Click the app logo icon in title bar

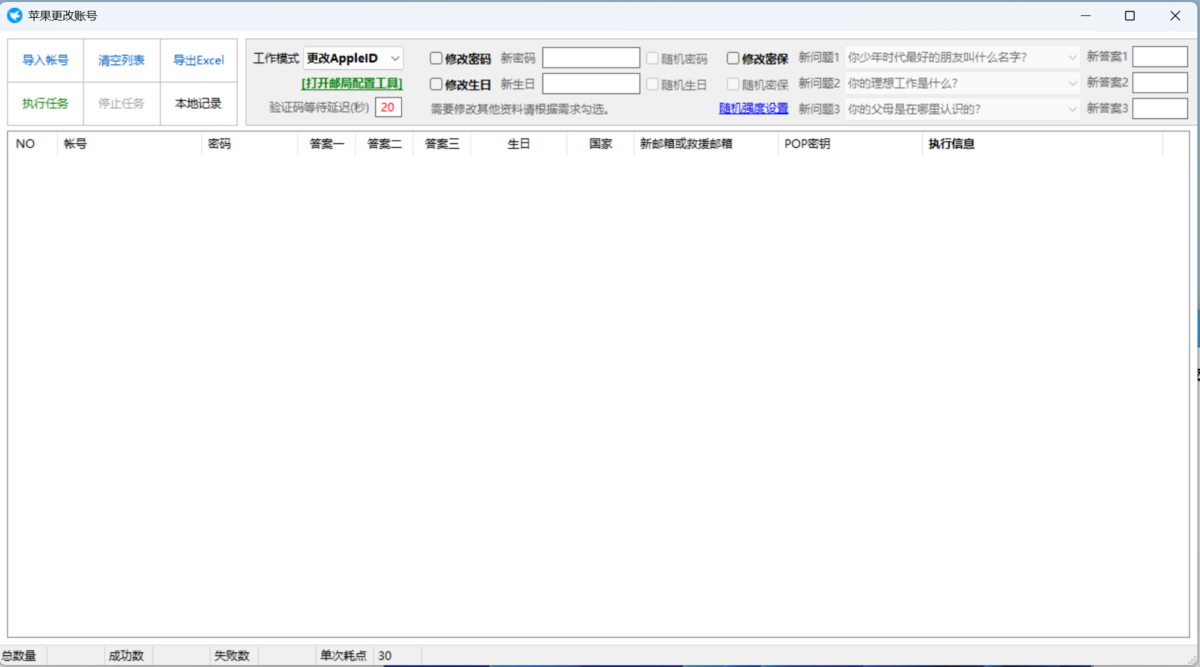click(15, 16)
